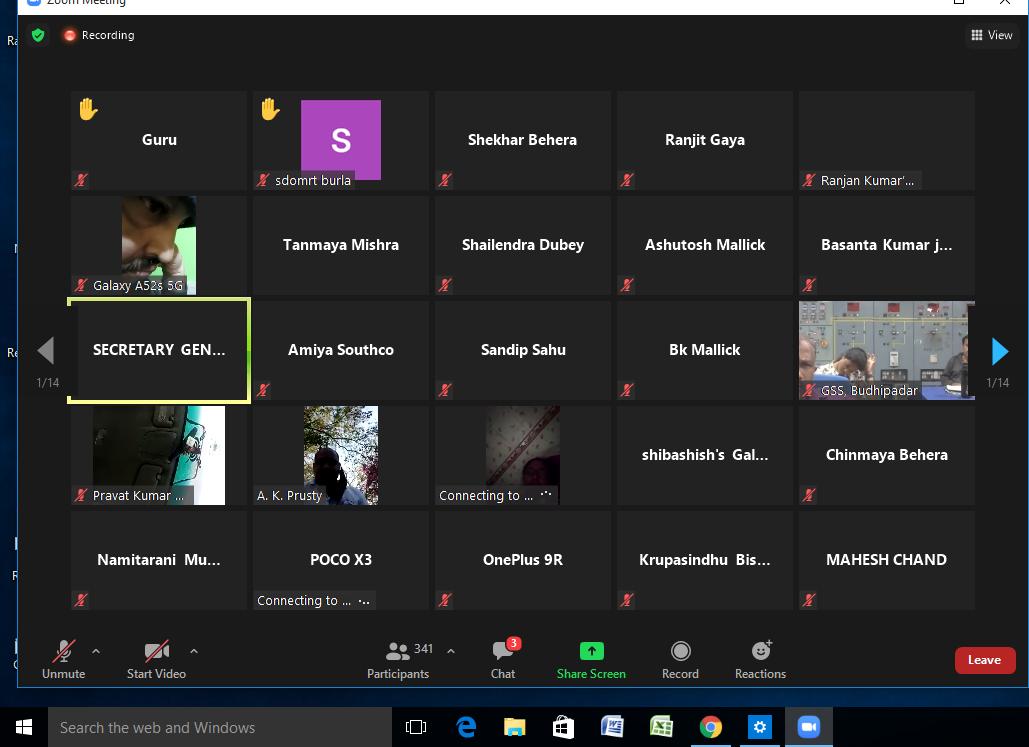Screen dimensions: 1029x747
Task: Click the Namitarani Mu... name tile
Action: tap(159, 561)
